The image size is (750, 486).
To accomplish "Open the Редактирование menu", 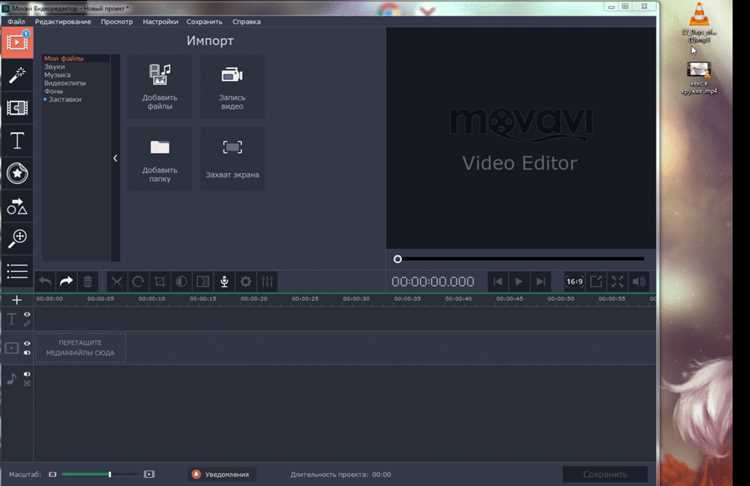I will coord(63,22).
